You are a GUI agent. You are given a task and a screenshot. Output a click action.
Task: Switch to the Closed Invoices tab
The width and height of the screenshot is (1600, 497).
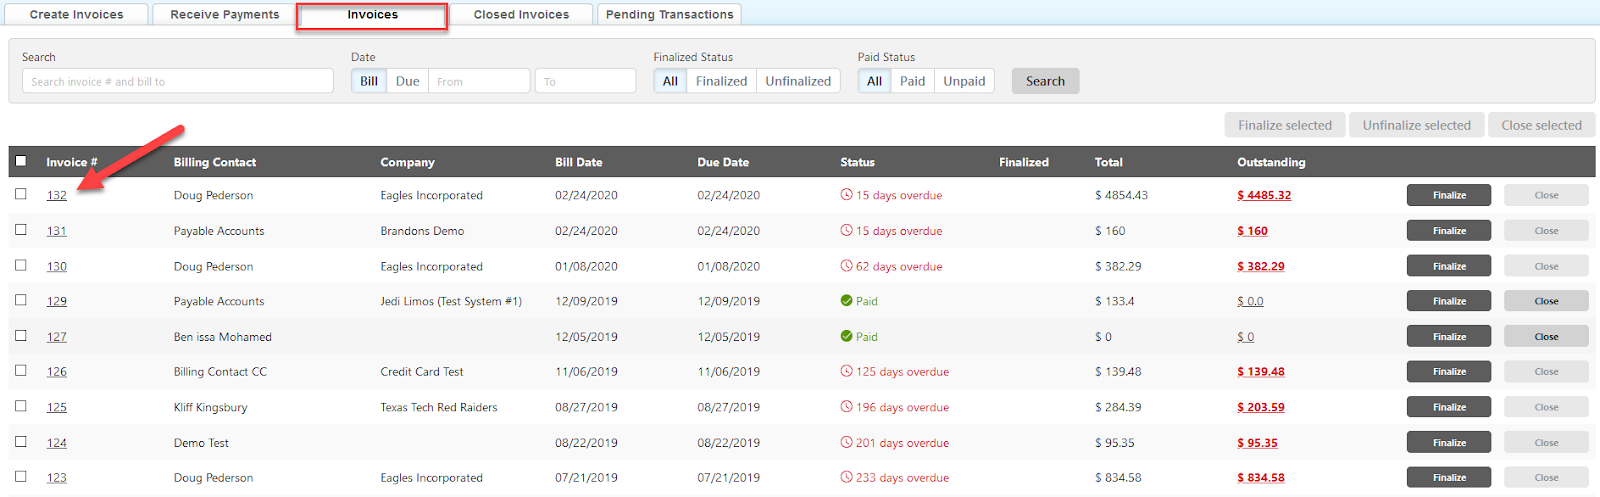(521, 15)
